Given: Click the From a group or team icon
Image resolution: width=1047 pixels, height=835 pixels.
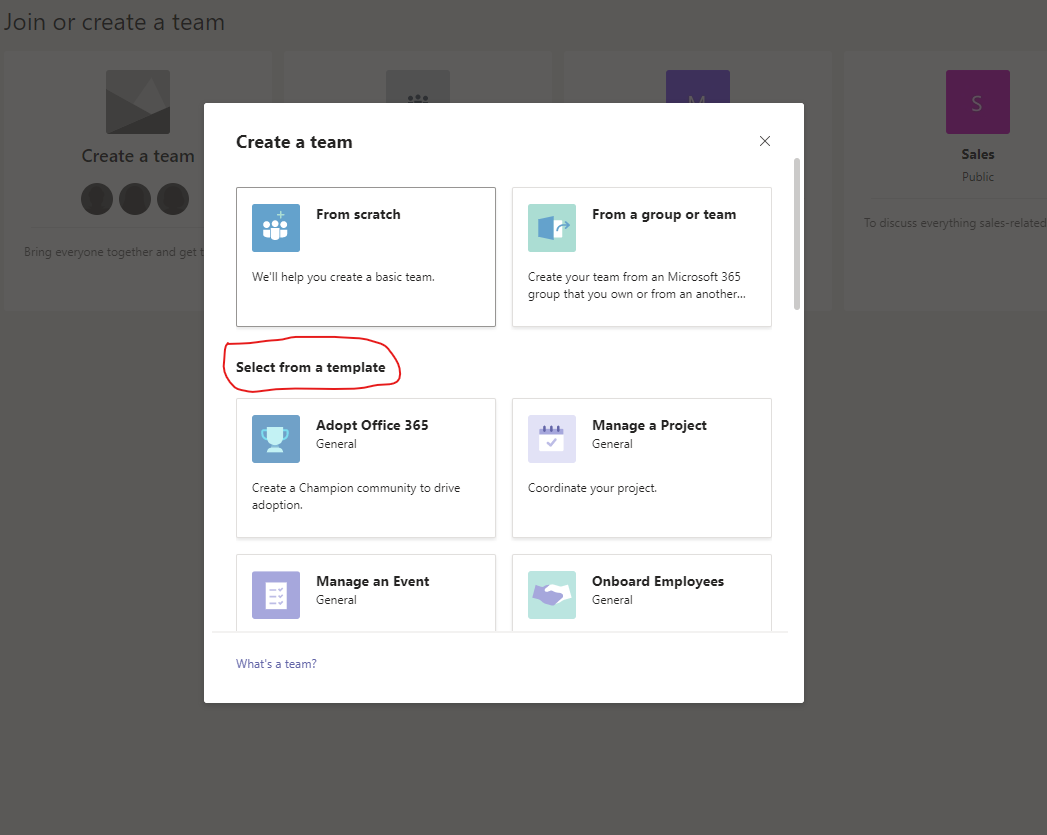Looking at the screenshot, I should [x=552, y=228].
